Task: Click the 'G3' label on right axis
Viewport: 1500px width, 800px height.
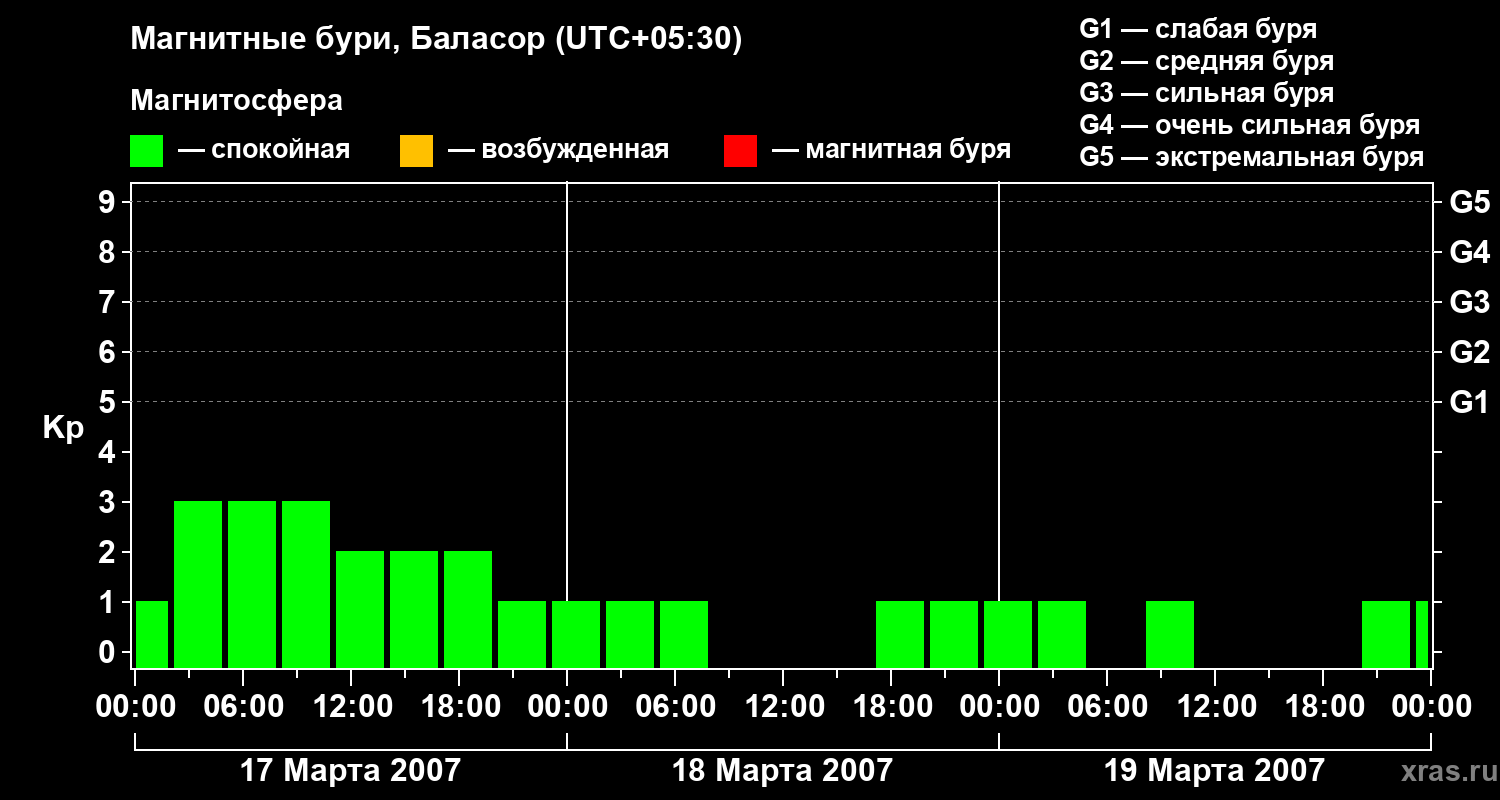Action: point(1469,302)
